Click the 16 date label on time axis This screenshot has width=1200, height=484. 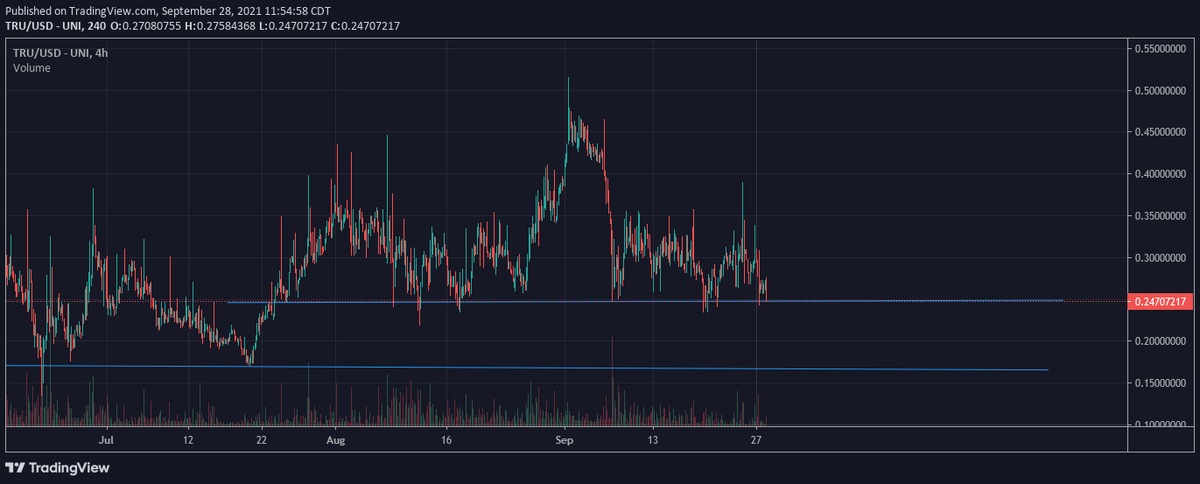click(x=446, y=439)
